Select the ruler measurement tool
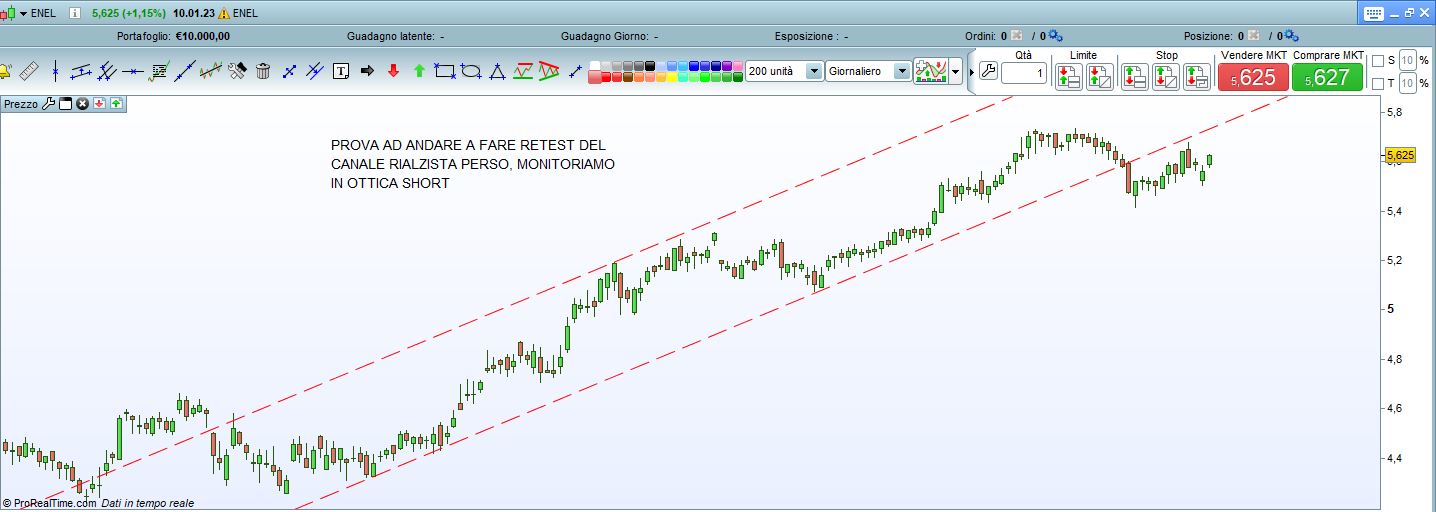The width and height of the screenshot is (1436, 512). [x=29, y=71]
